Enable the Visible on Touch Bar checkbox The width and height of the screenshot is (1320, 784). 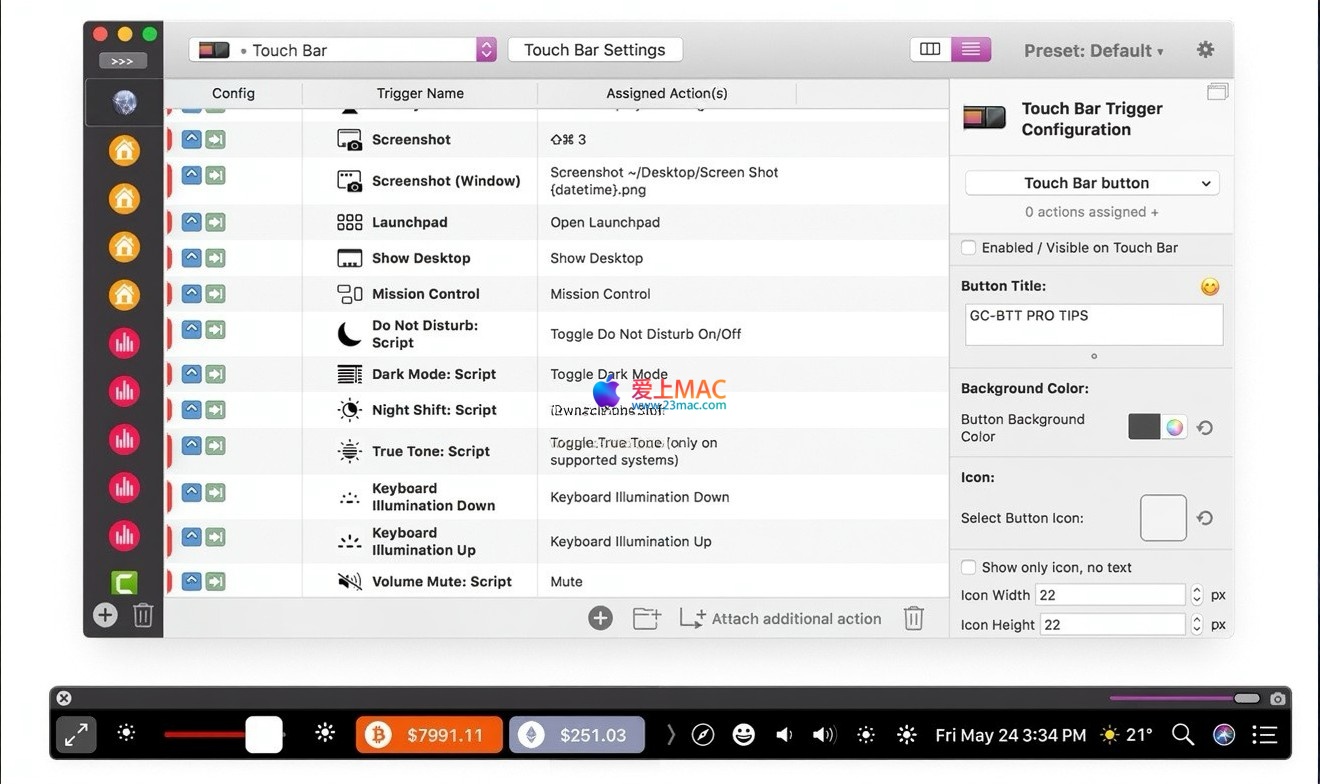968,248
